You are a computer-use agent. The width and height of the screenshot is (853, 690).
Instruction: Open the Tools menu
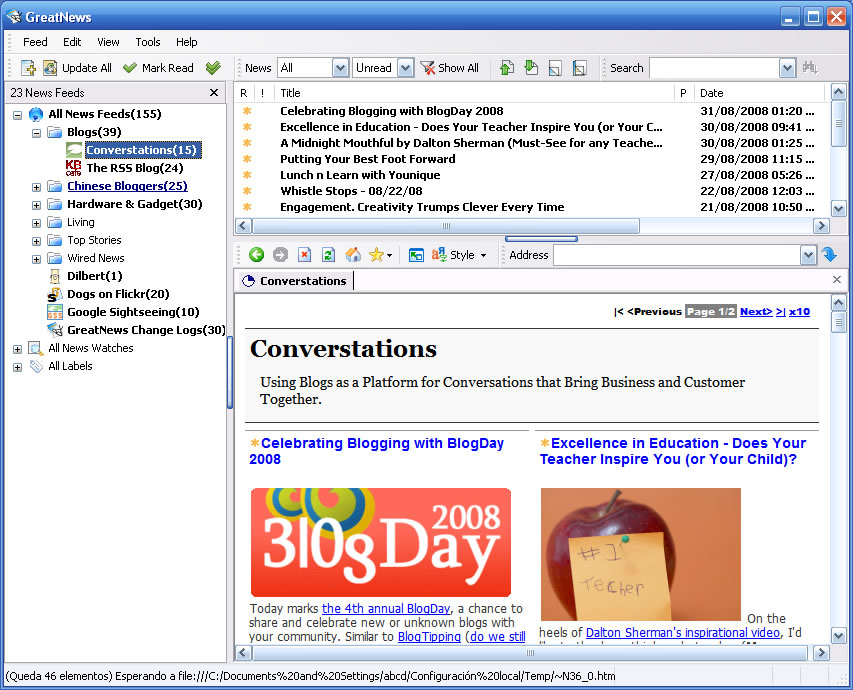tap(147, 42)
